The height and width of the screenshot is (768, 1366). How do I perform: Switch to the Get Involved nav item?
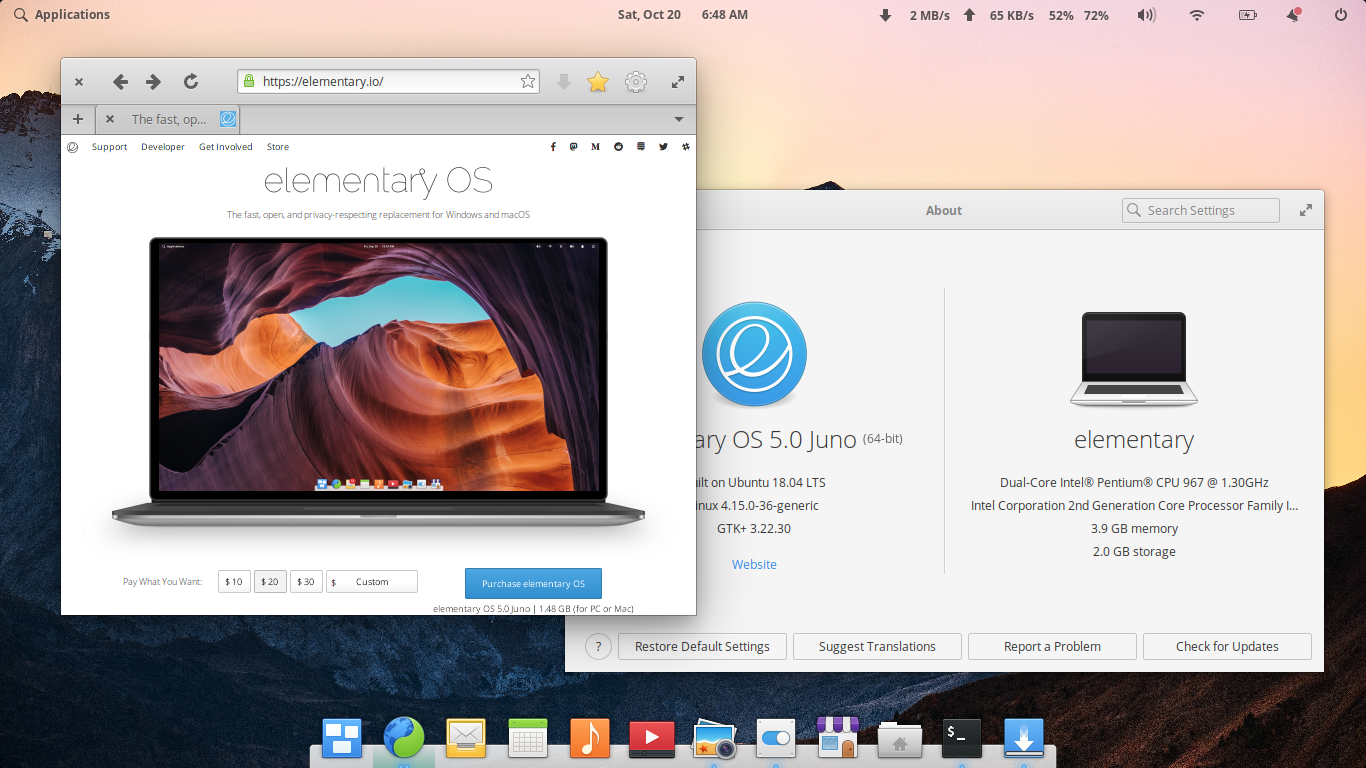pos(226,147)
